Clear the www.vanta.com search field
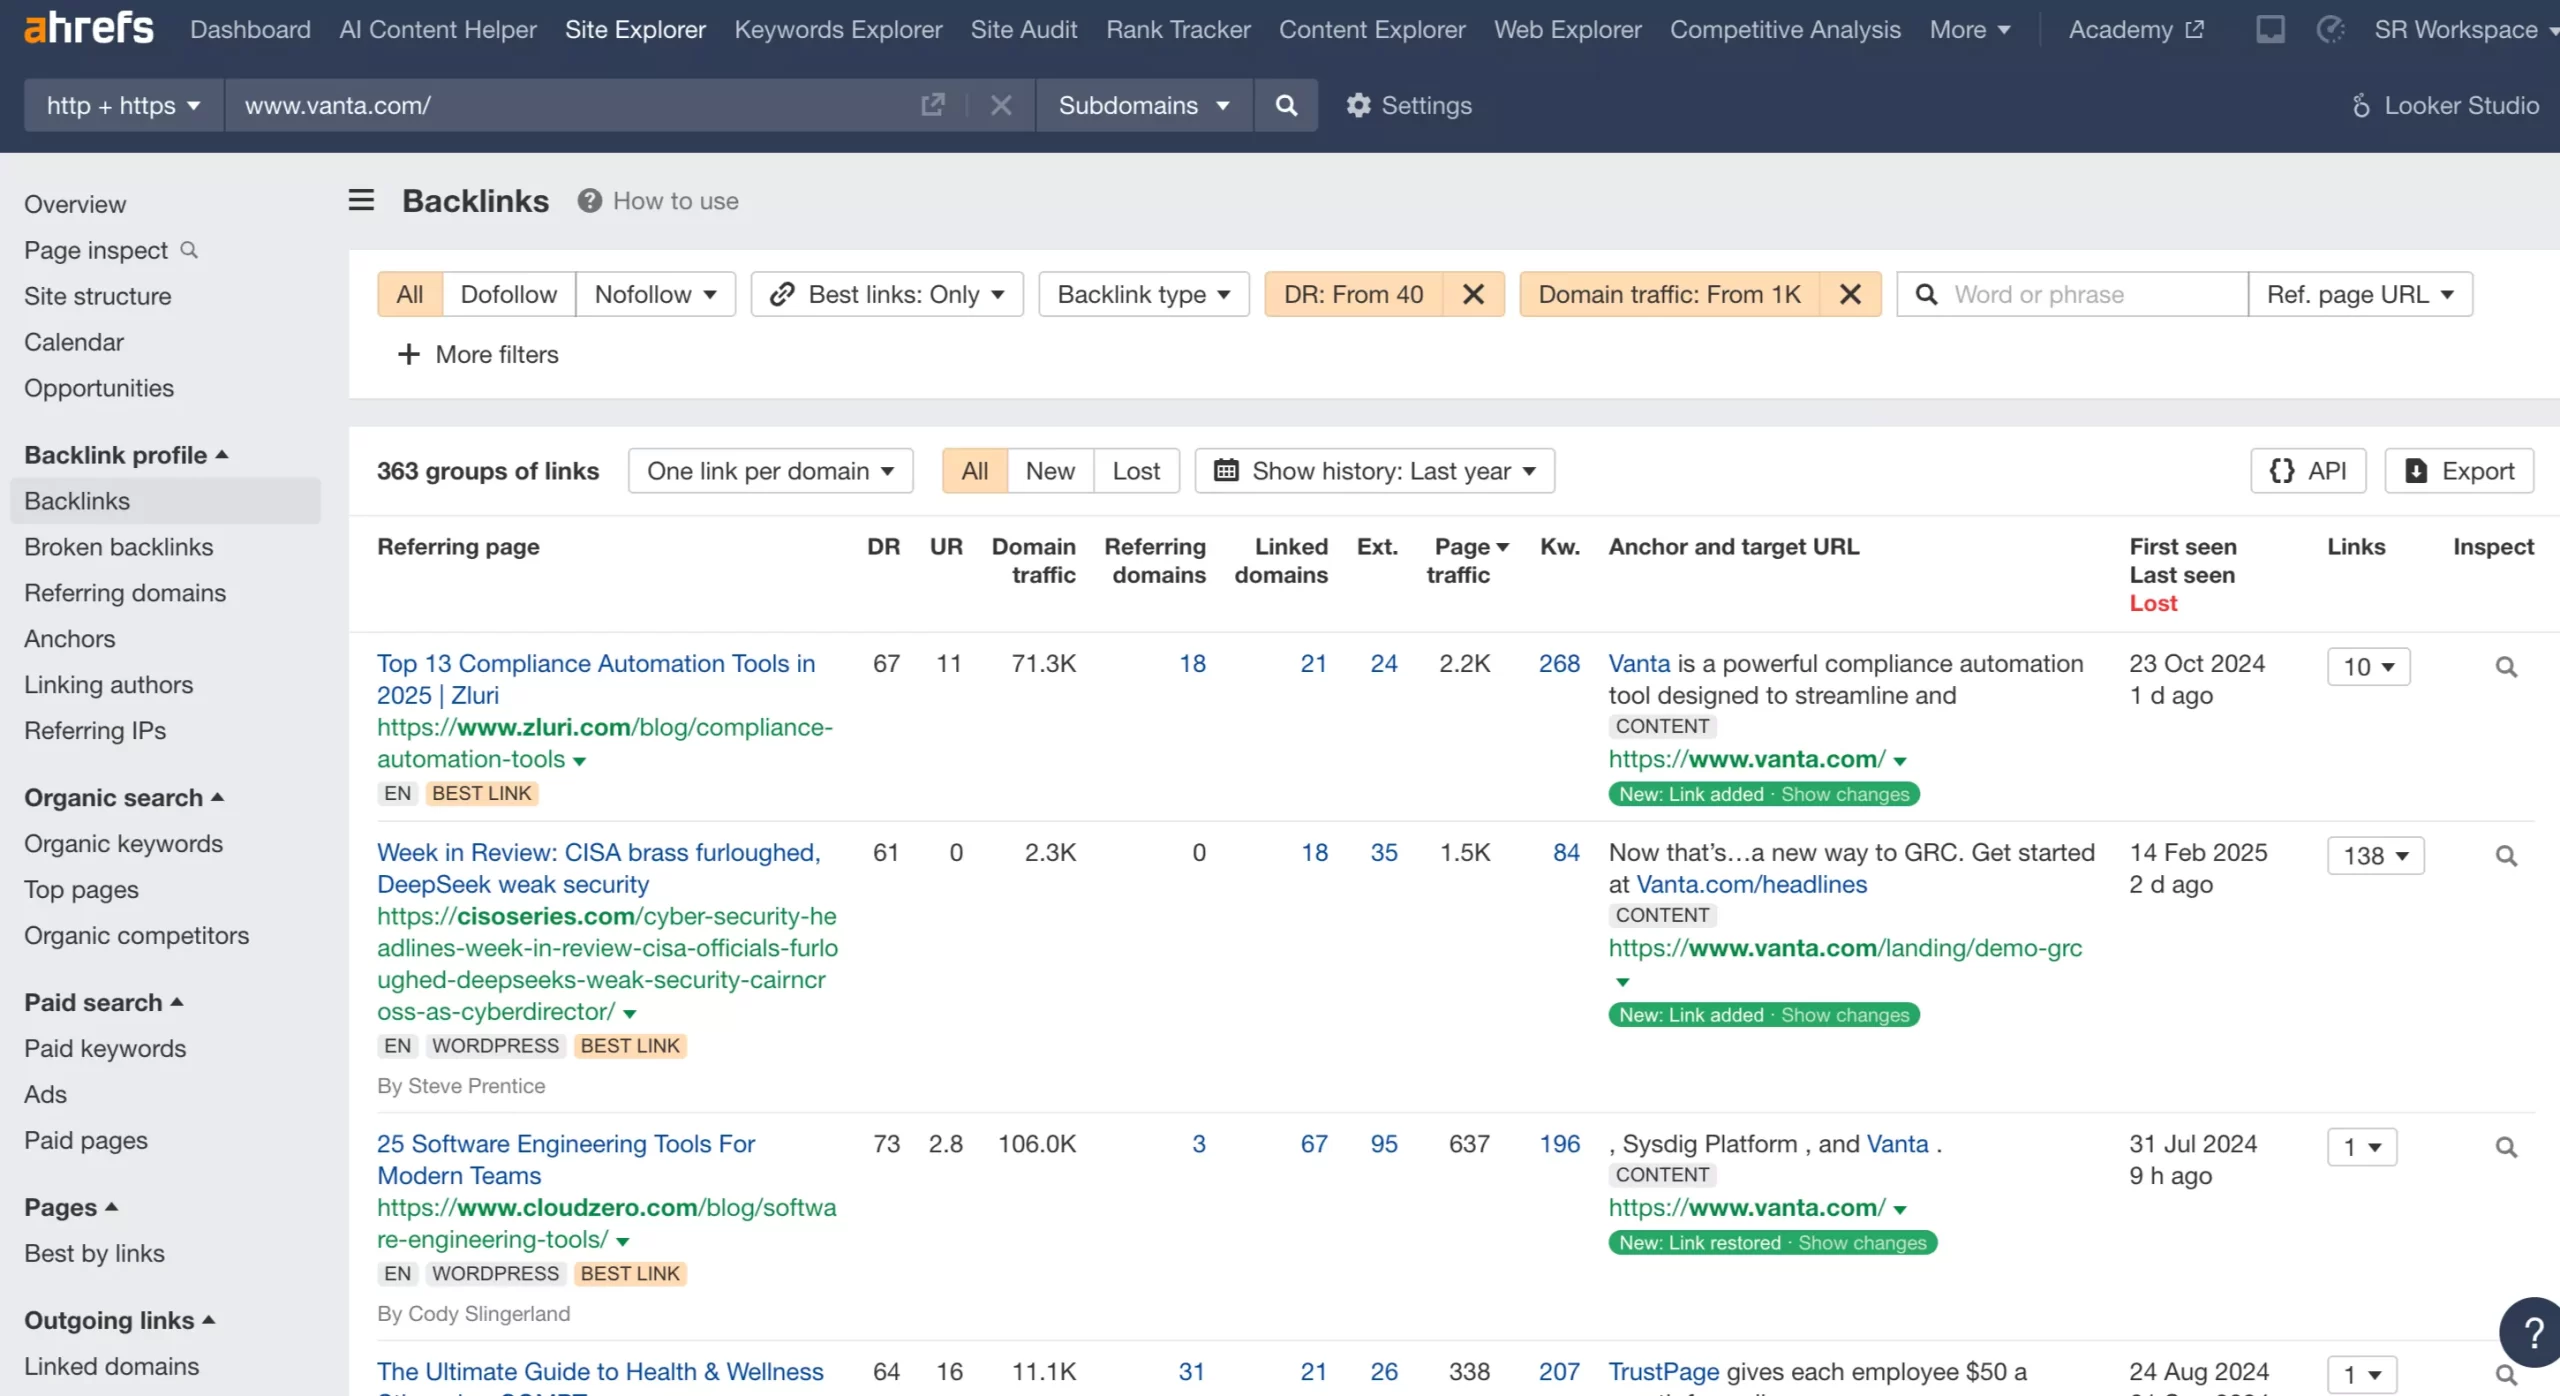Screen dimensions: 2560x1396 coord(1001,105)
